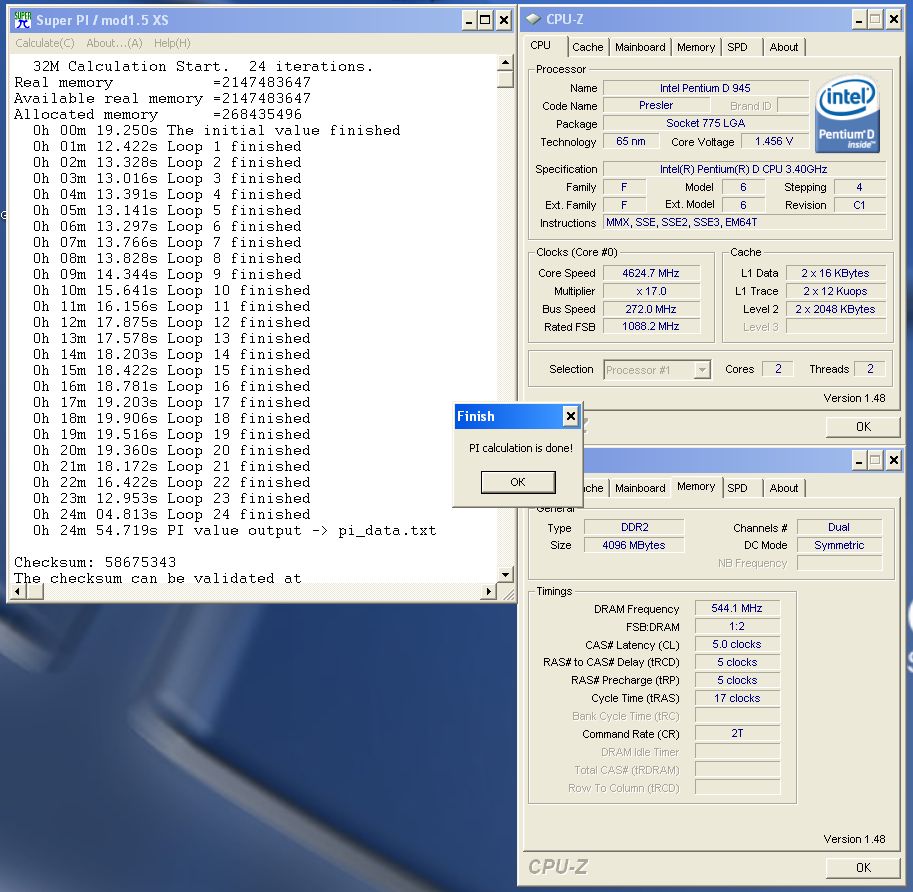Click the Command Rate value '2T'
The width and height of the screenshot is (913, 892).
[737, 734]
